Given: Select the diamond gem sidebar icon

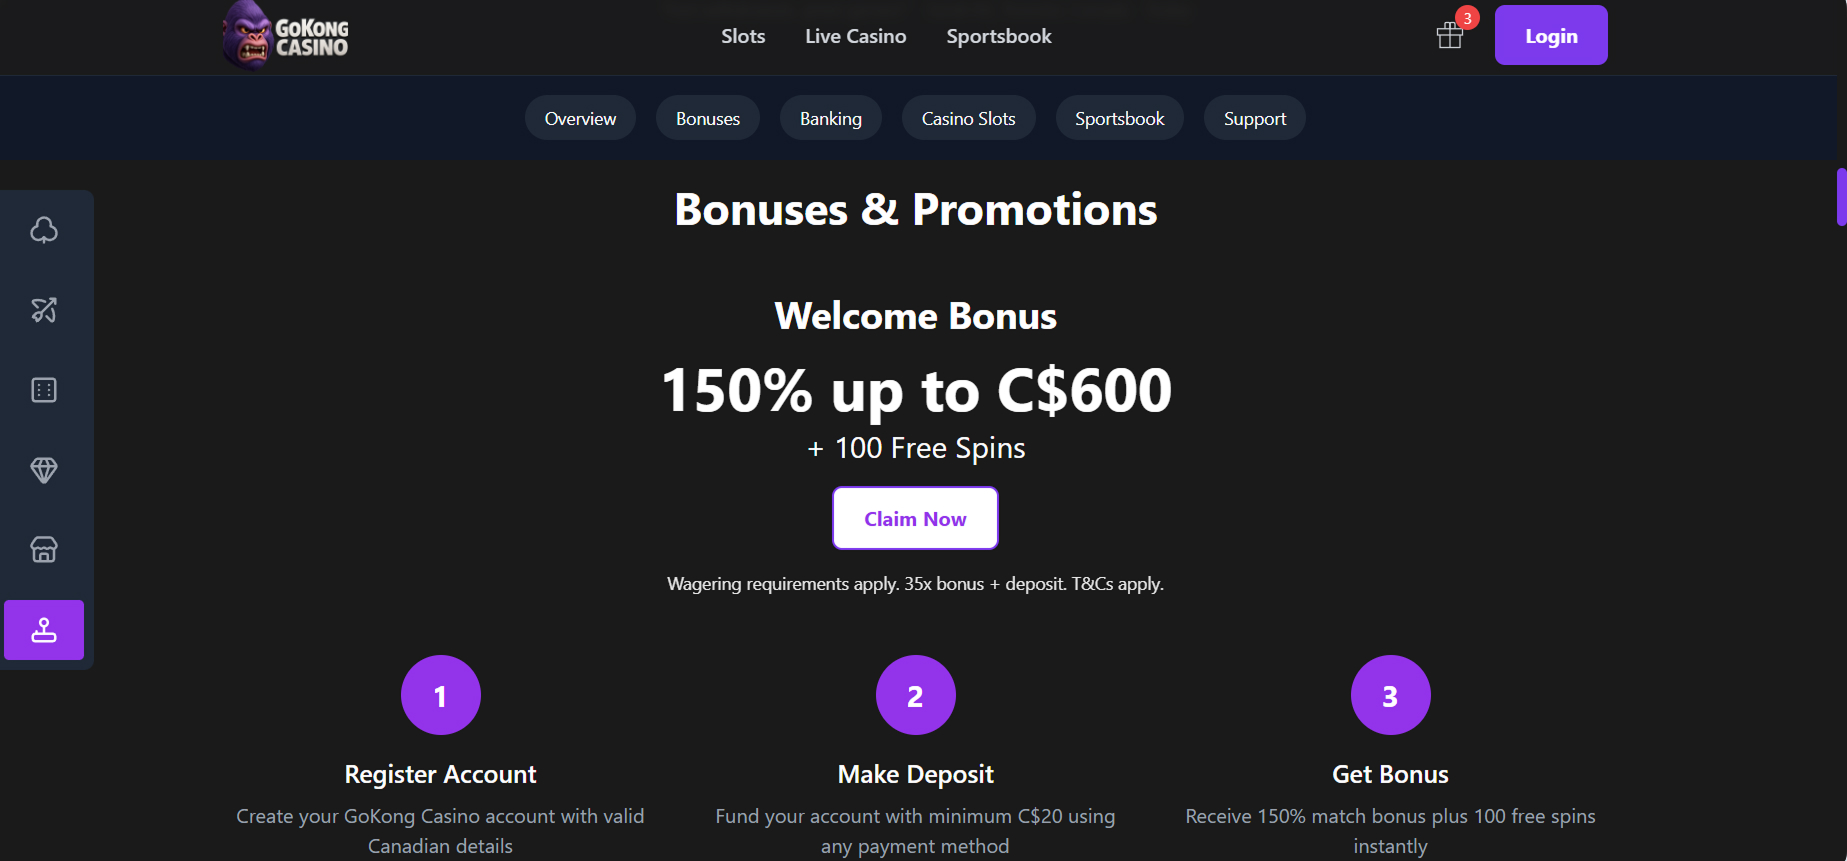Looking at the screenshot, I should click(x=44, y=470).
